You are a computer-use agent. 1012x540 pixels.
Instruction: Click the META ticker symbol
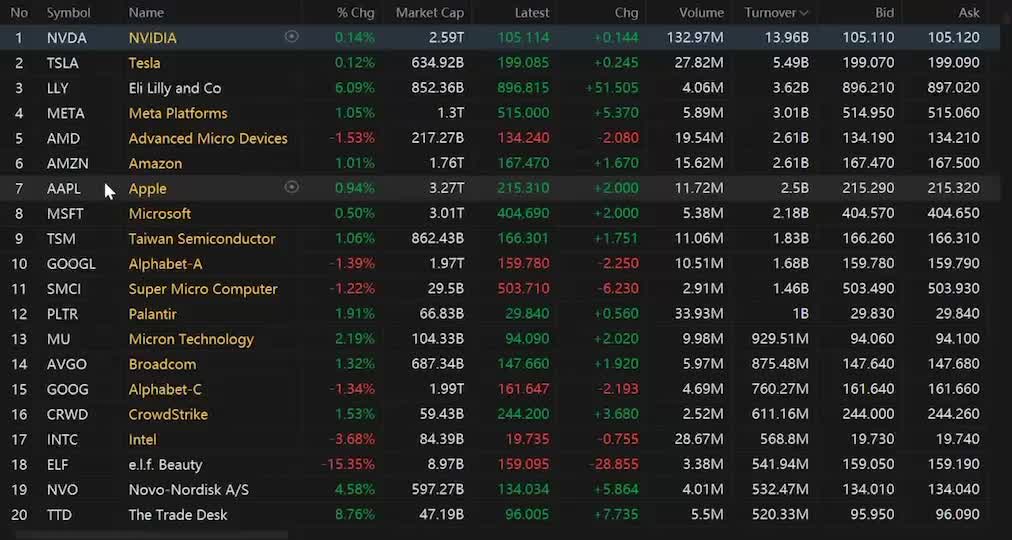[65, 113]
